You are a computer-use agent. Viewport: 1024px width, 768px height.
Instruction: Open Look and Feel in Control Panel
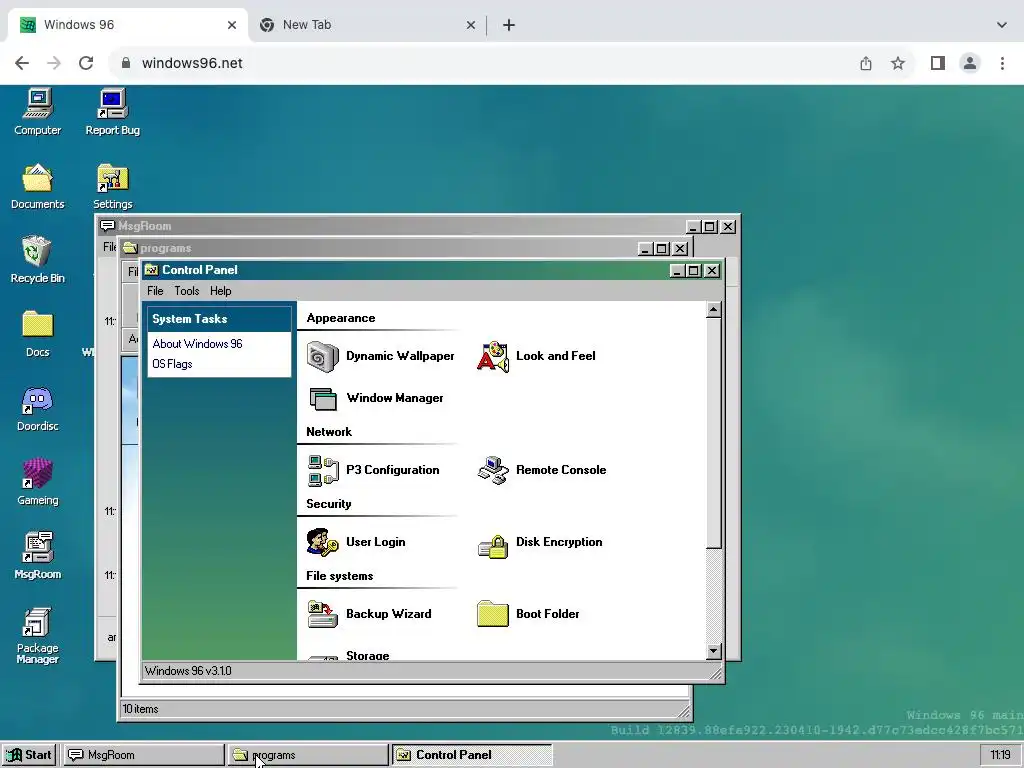coord(537,356)
